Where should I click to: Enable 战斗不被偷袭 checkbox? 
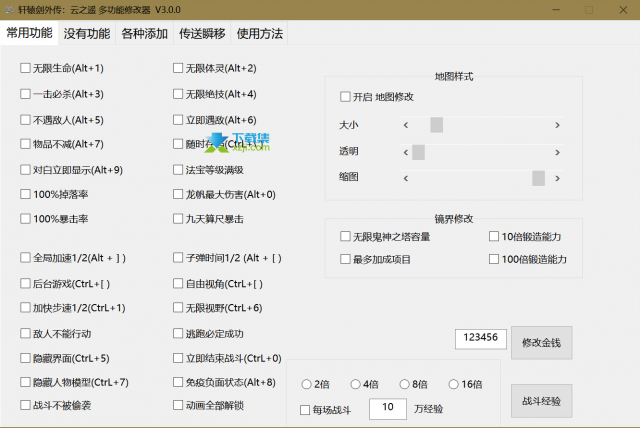[x=25, y=405]
